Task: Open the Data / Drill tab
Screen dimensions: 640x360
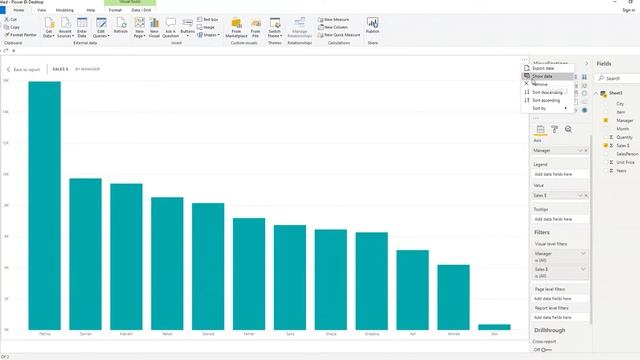Action: coord(141,10)
